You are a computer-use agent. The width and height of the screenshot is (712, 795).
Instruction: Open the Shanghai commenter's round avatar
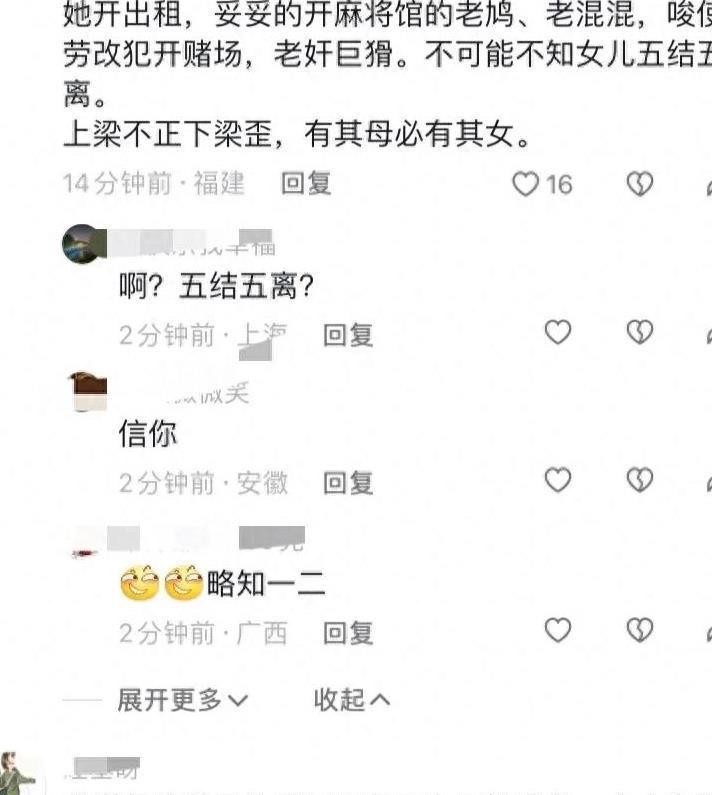pos(81,244)
